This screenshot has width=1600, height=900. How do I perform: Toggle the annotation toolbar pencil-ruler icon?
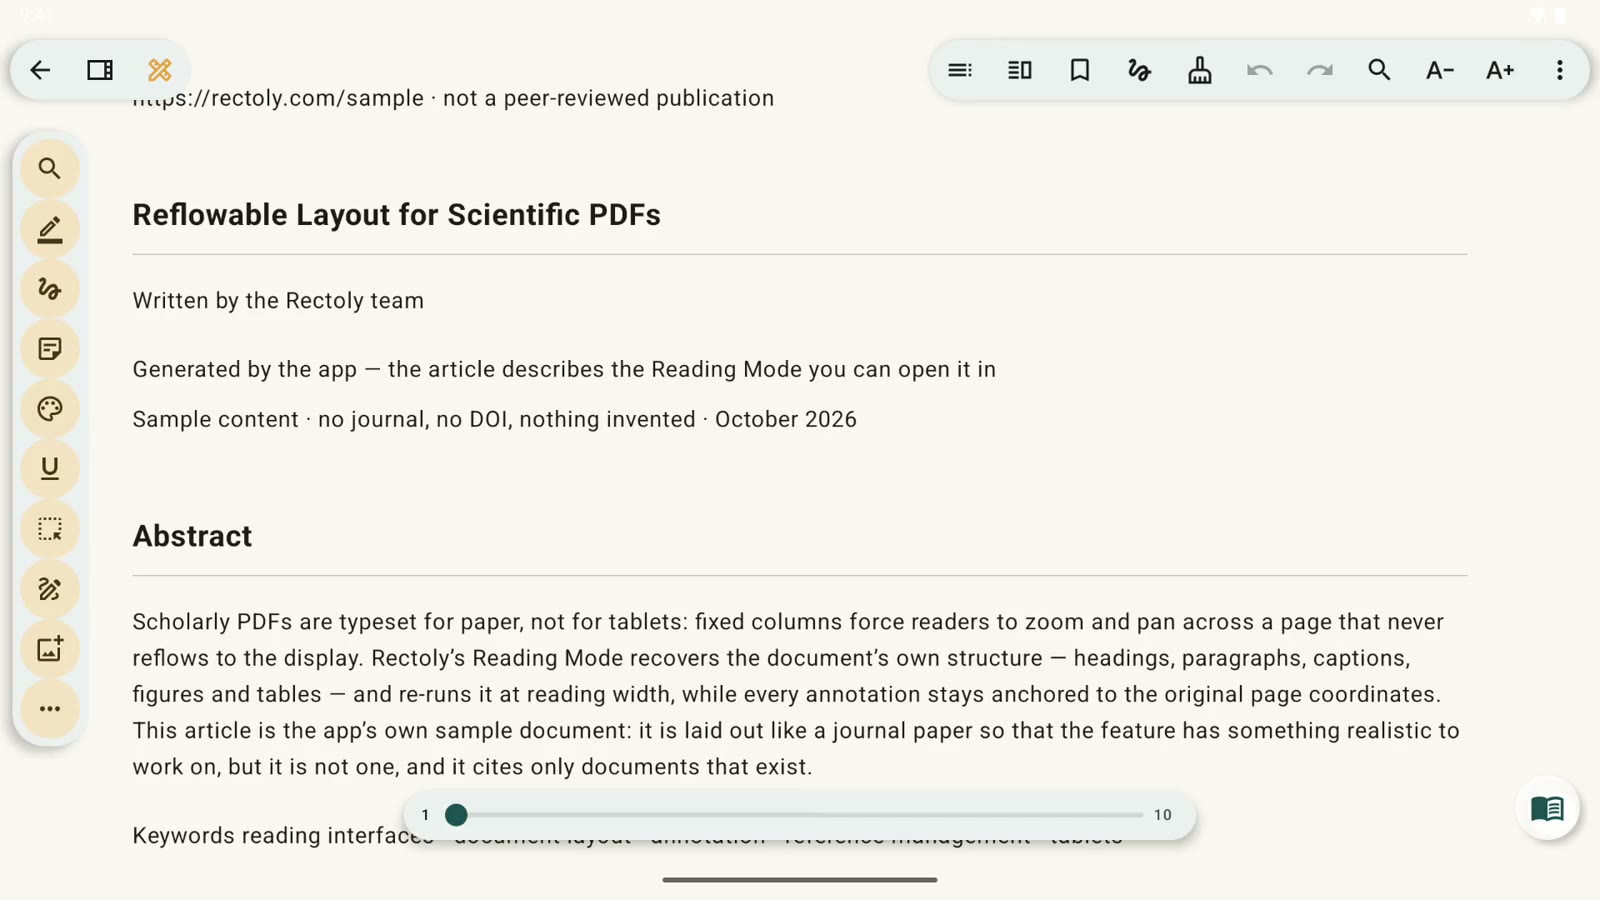point(160,70)
